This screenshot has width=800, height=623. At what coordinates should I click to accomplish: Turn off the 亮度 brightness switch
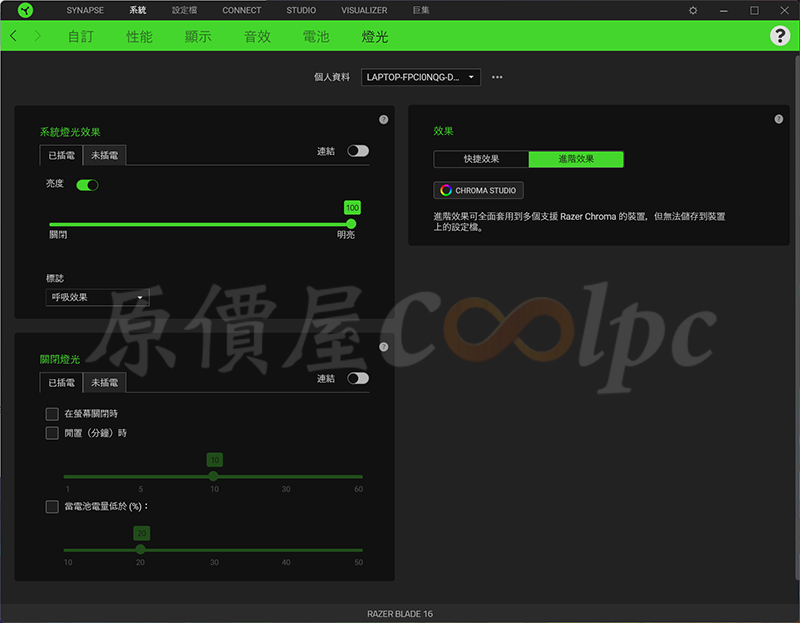click(x=87, y=185)
